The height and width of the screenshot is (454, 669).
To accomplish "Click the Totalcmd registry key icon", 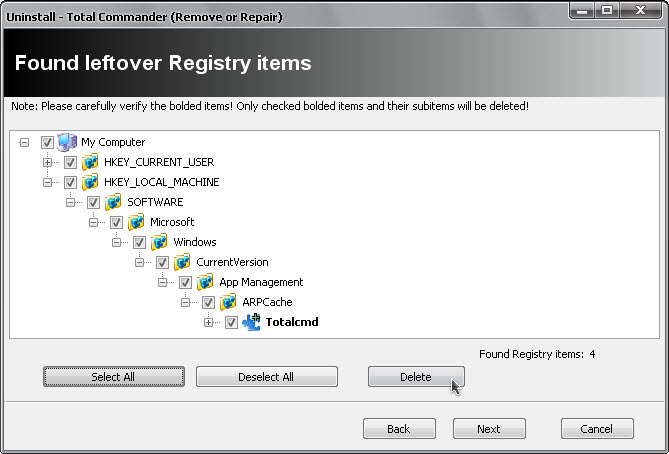I will click(x=251, y=322).
